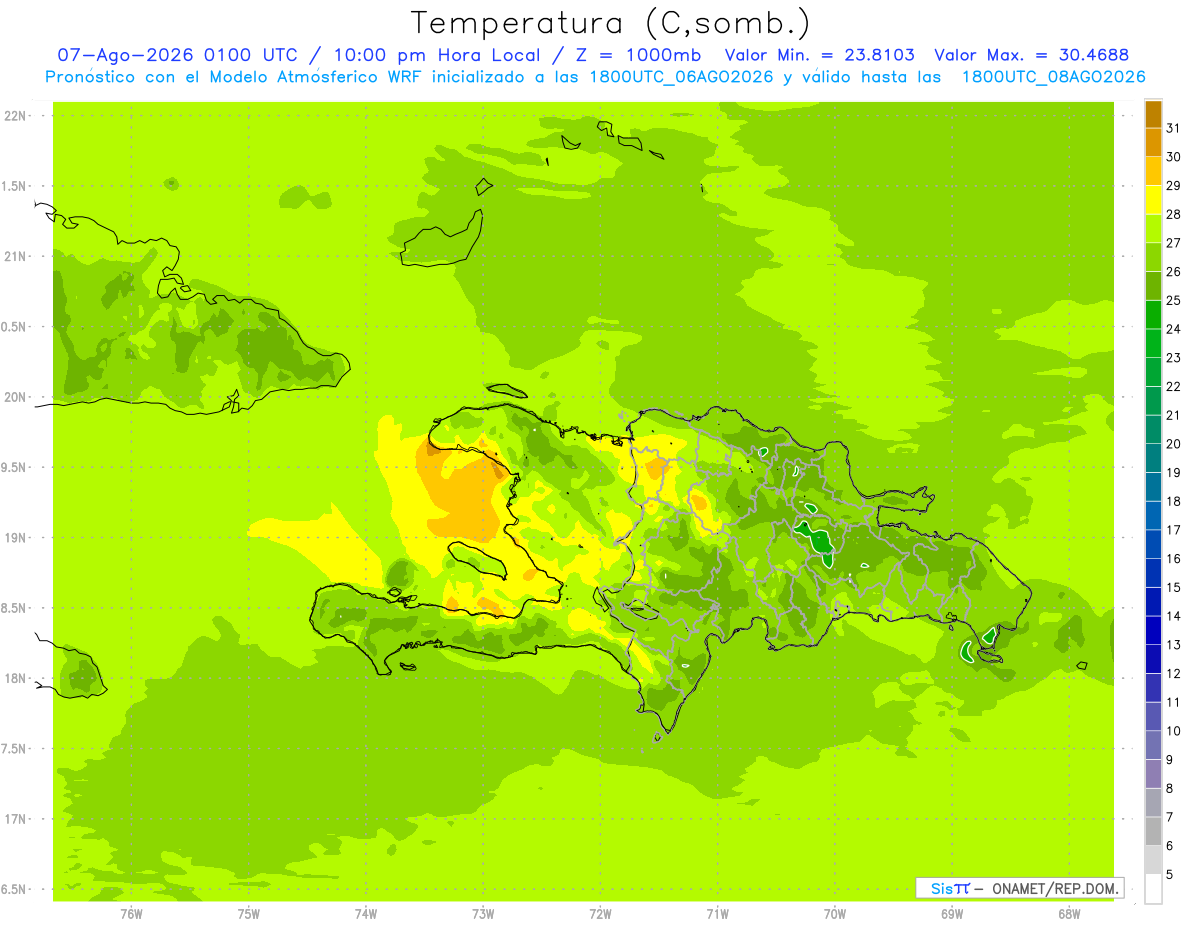Screen dimensions: 1200x927
Task: Pick the yellow legend swatch between 28 and 29
Action: point(1153,200)
